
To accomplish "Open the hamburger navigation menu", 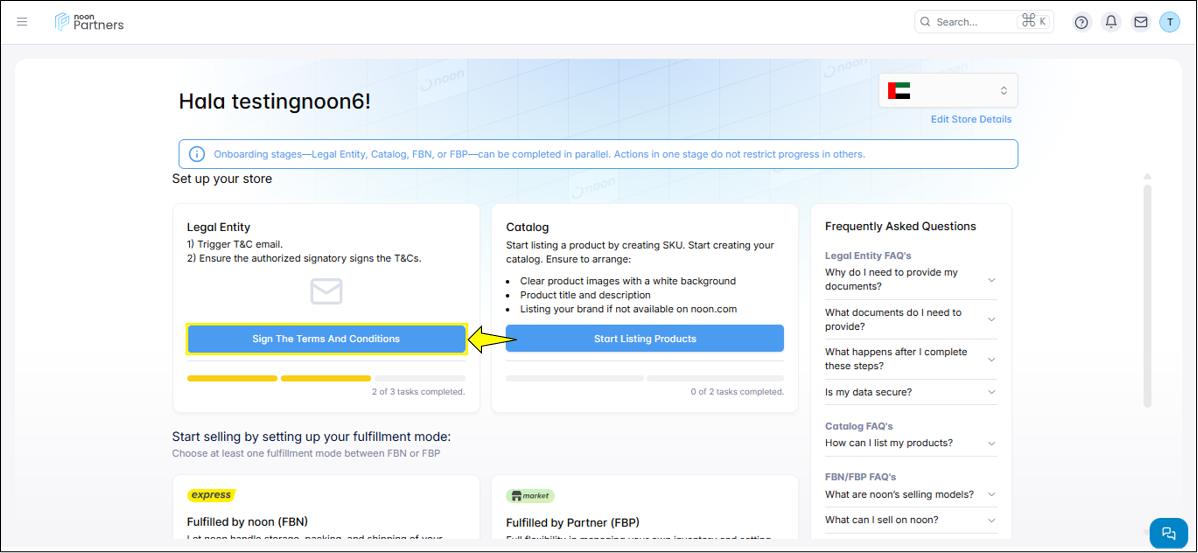I will point(22,22).
